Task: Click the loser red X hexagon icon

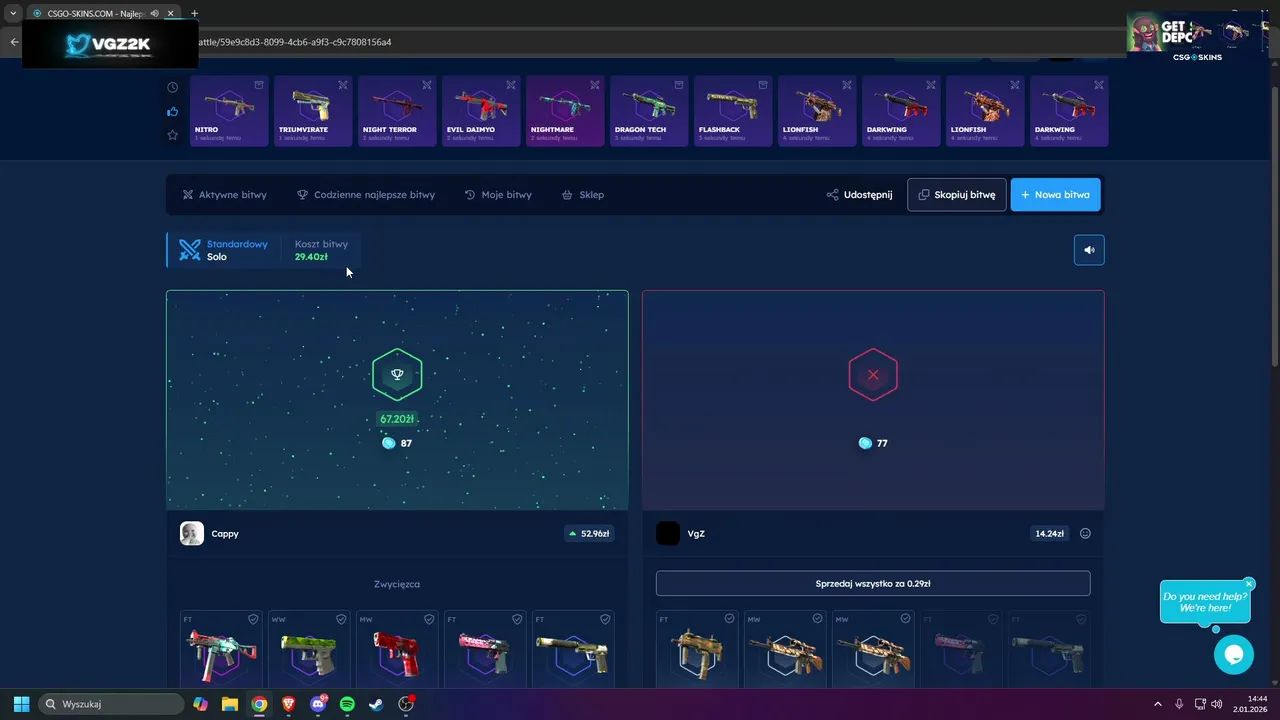Action: coord(873,374)
